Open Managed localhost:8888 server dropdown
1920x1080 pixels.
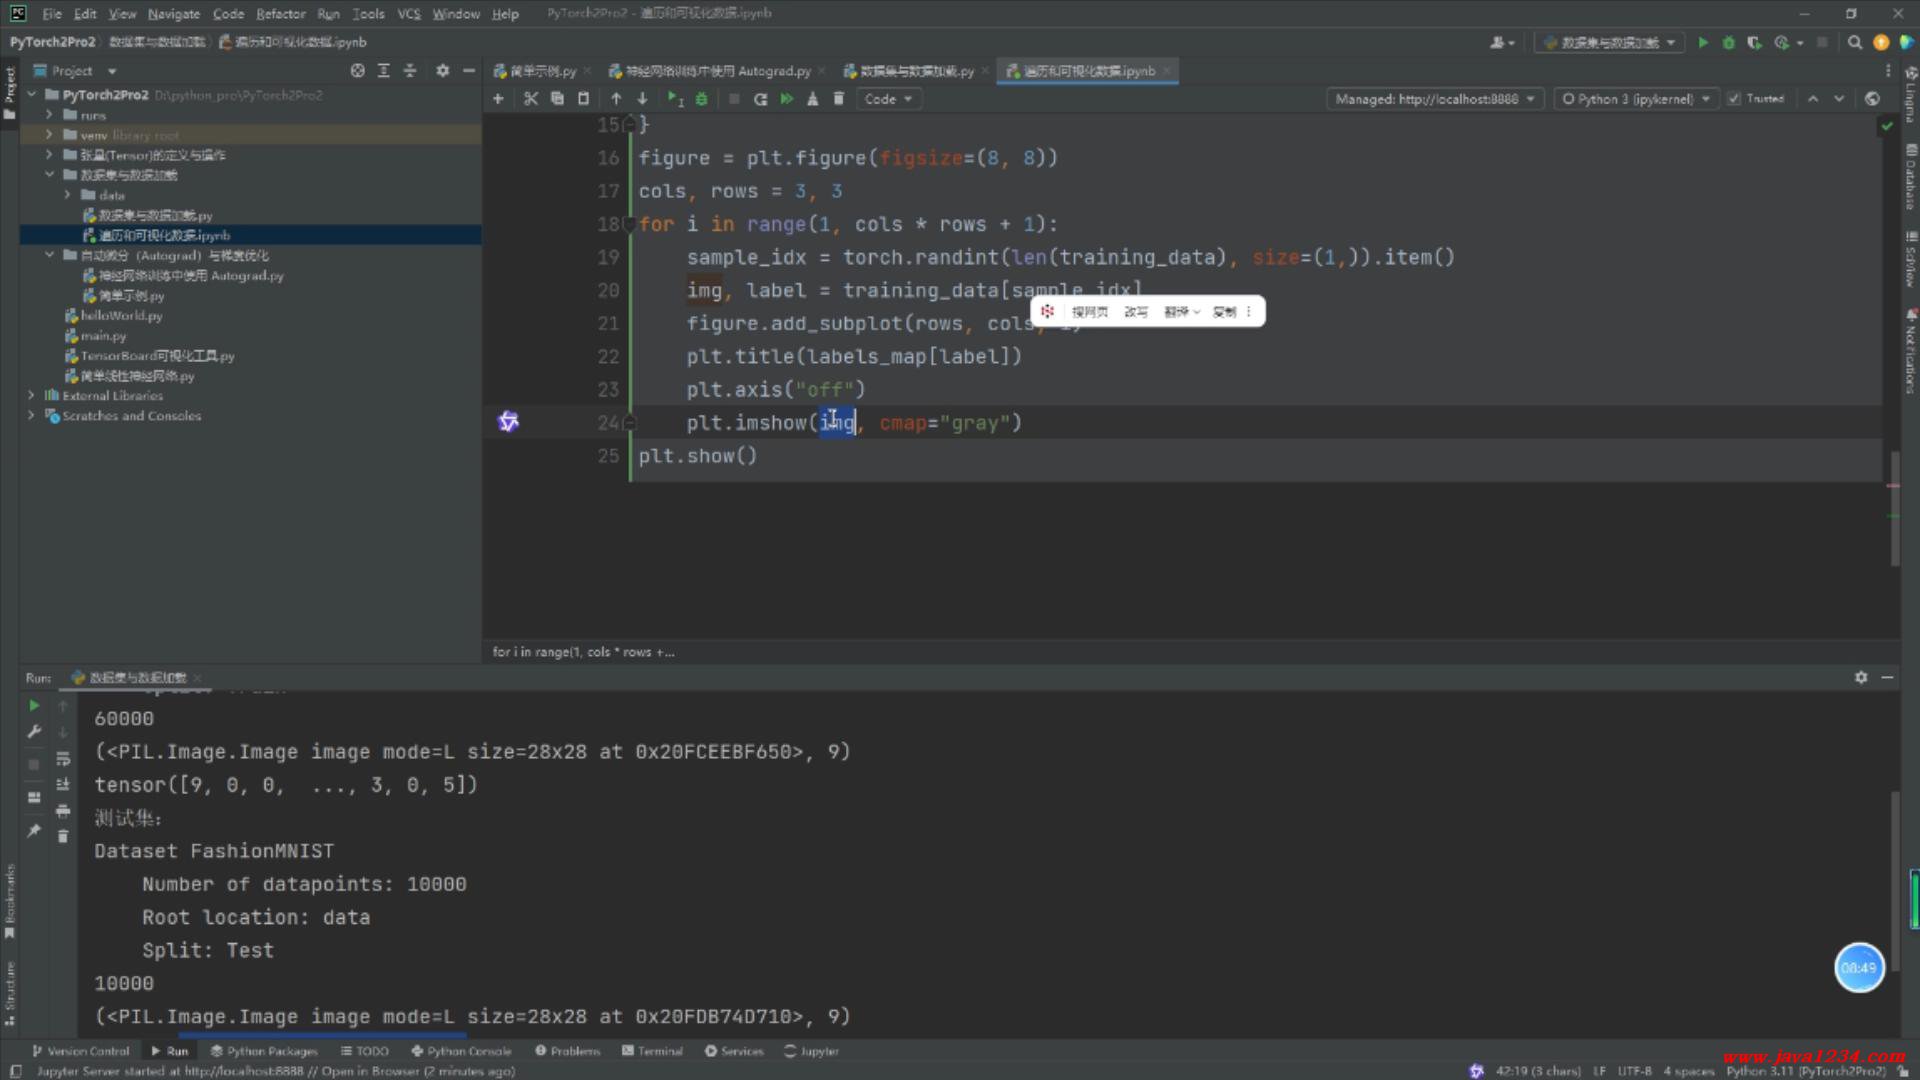click(x=1434, y=99)
